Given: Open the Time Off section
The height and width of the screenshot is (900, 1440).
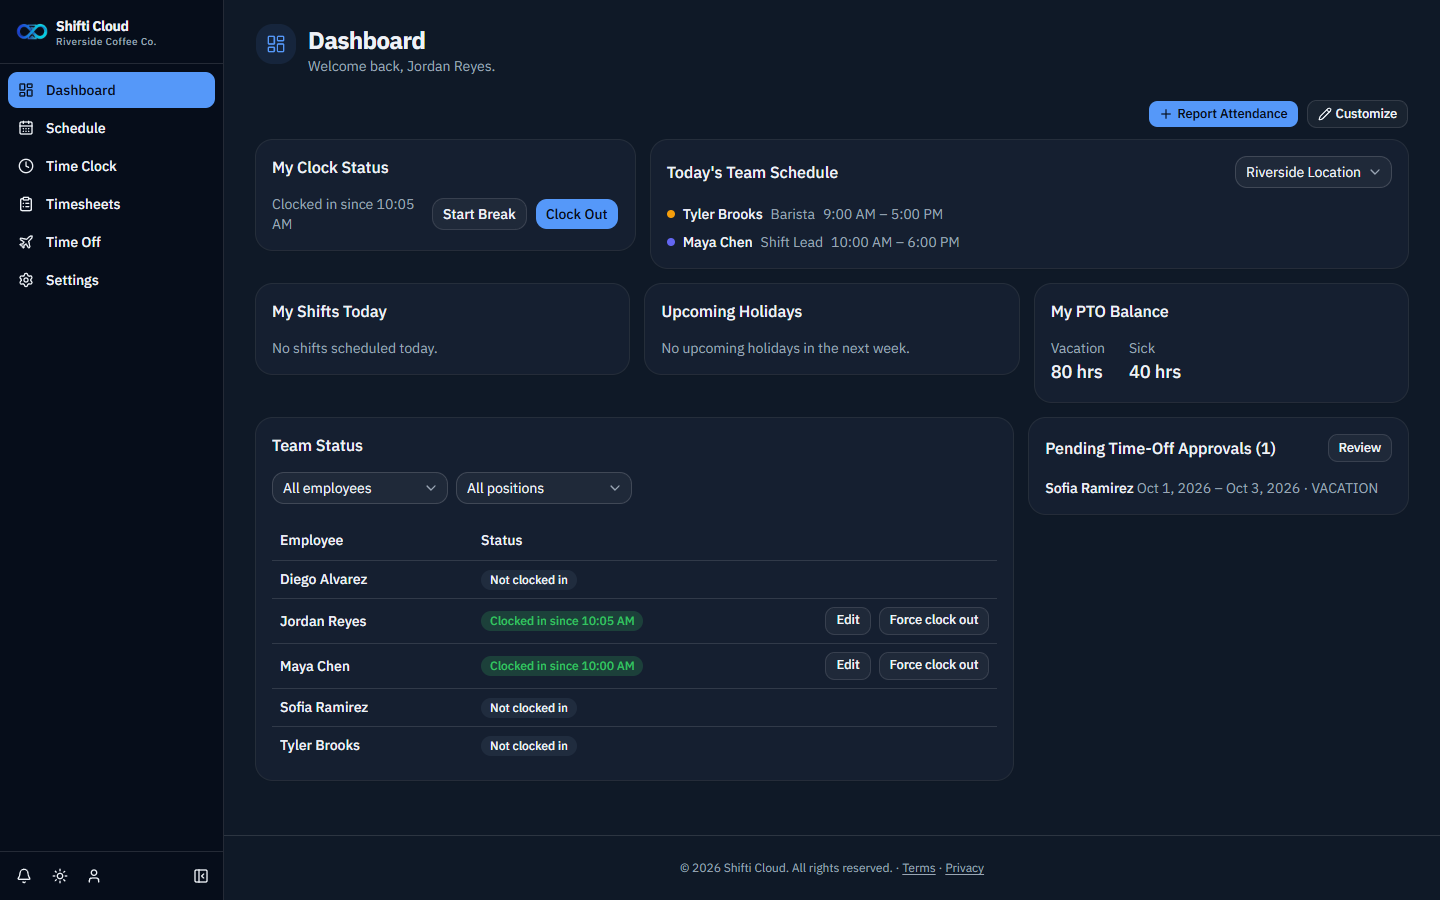Looking at the screenshot, I should [111, 242].
